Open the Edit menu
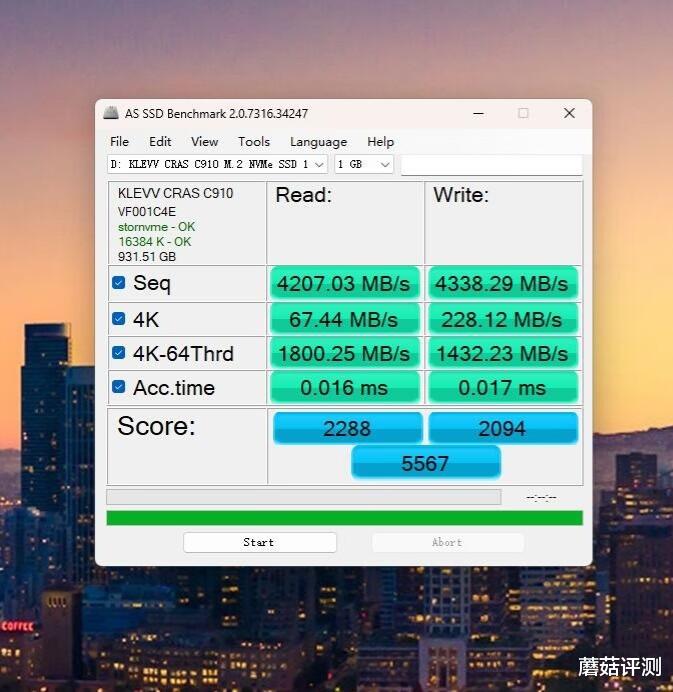673x692 pixels. click(x=160, y=142)
